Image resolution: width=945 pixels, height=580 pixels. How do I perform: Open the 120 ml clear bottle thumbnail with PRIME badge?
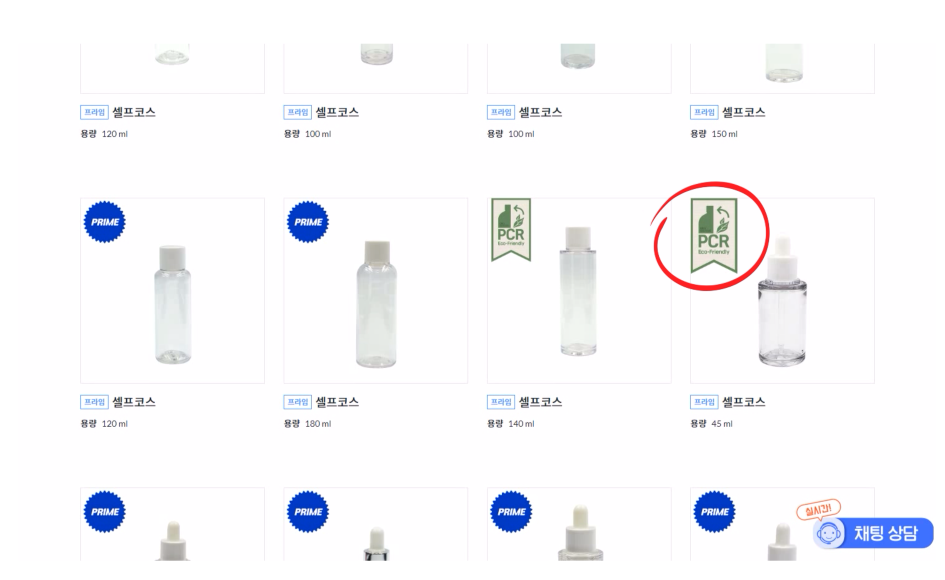click(172, 291)
